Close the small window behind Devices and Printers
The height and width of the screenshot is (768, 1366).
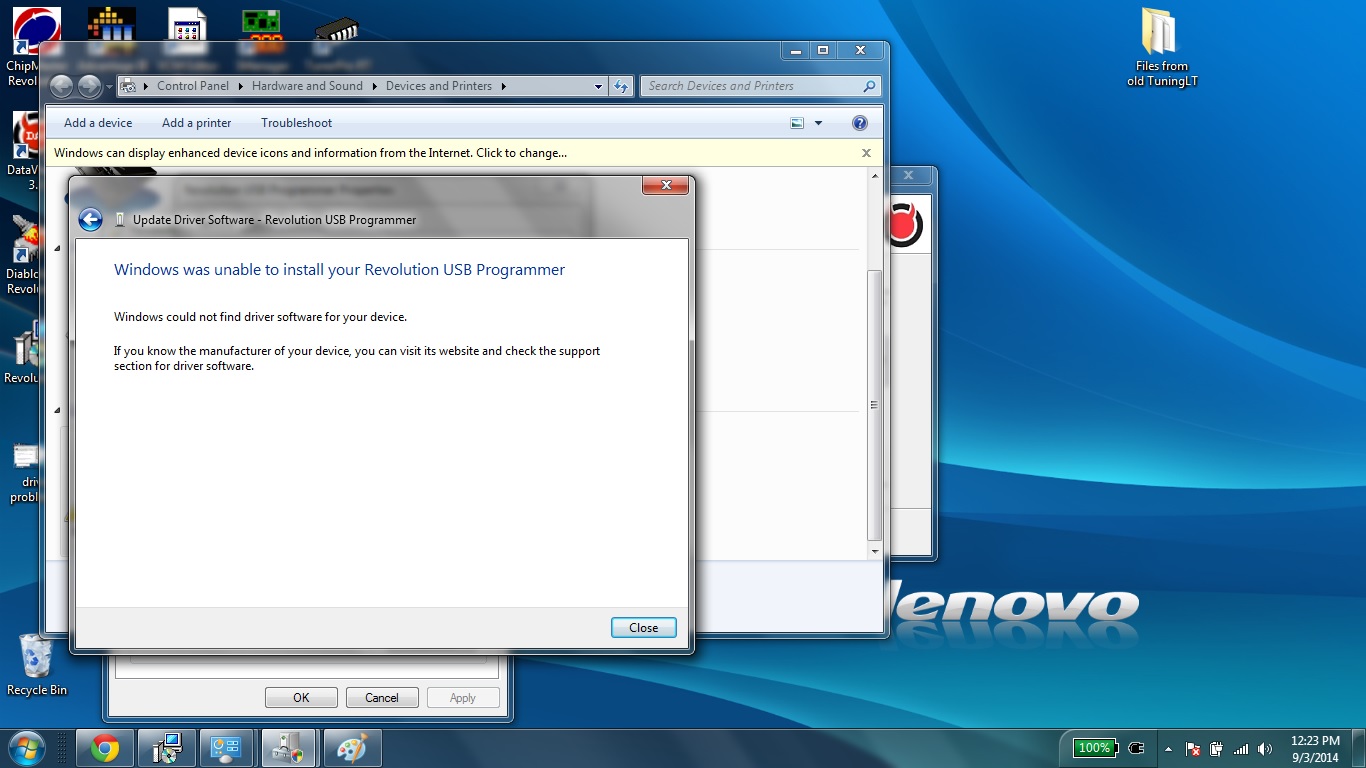(908, 175)
